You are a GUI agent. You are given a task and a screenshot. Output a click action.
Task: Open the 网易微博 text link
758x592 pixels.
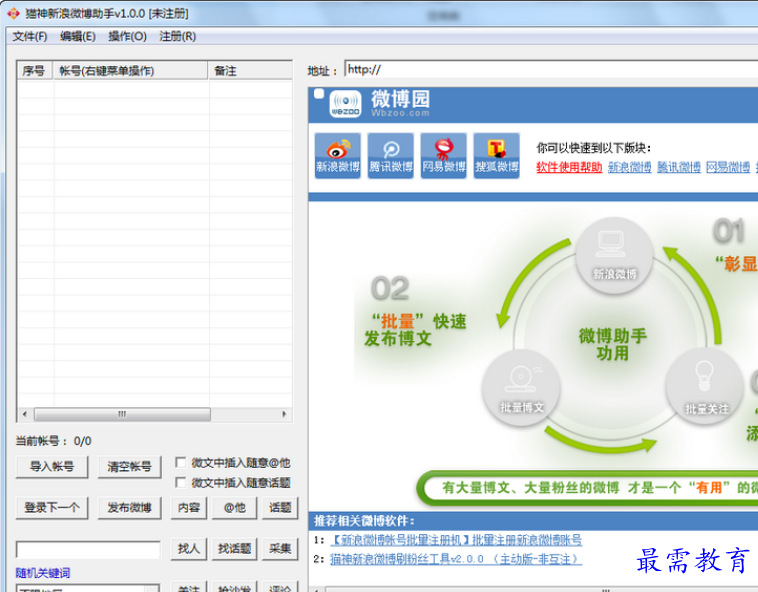pyautogui.click(x=728, y=167)
